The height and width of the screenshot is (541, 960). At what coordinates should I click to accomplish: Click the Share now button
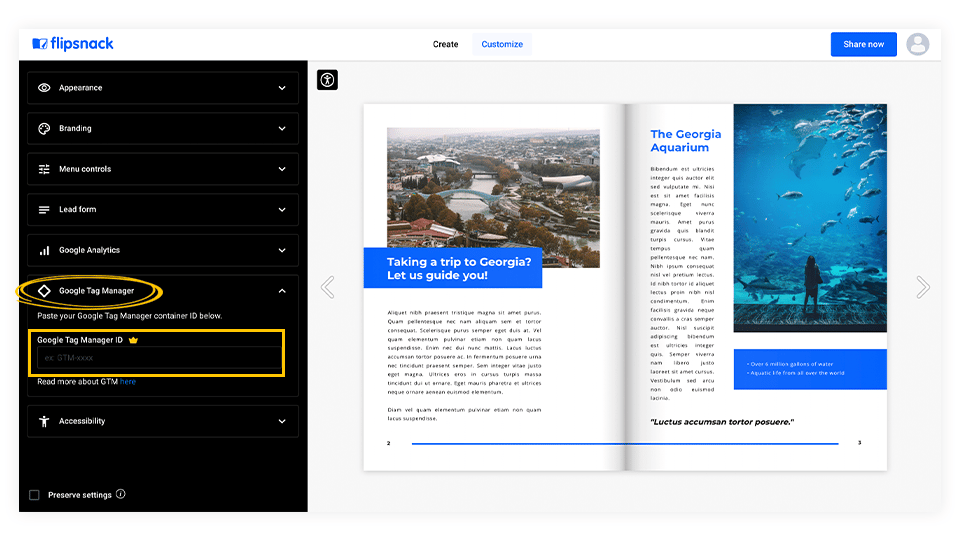pyautogui.click(x=863, y=44)
